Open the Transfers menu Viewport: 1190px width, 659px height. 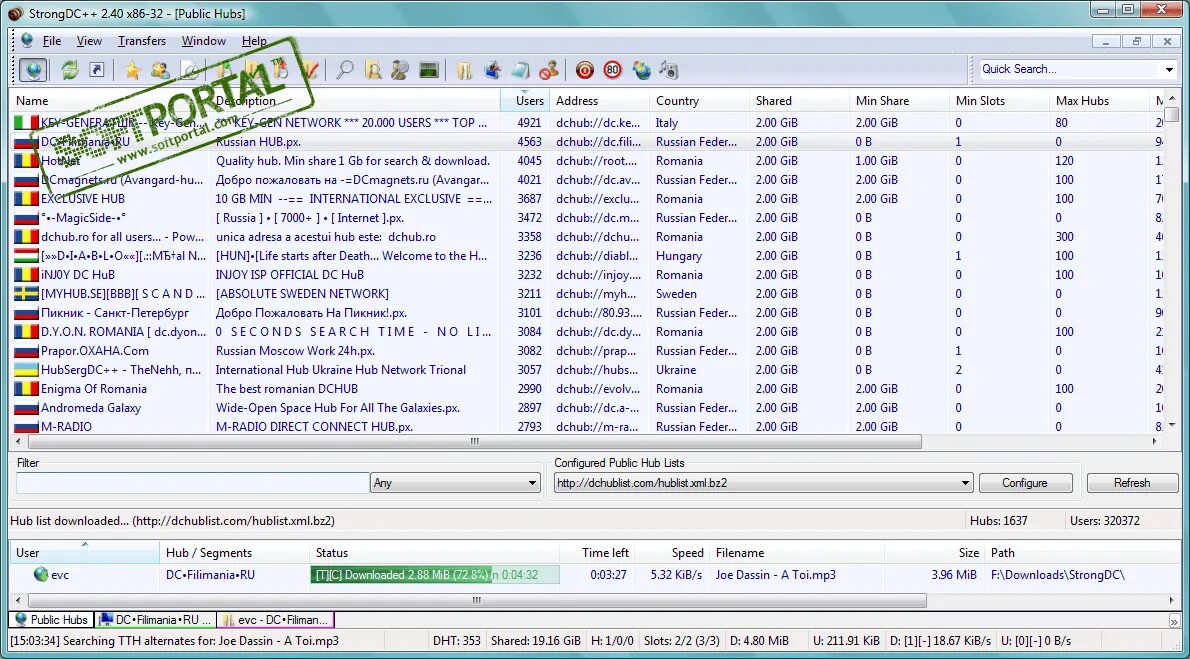[x=141, y=41]
